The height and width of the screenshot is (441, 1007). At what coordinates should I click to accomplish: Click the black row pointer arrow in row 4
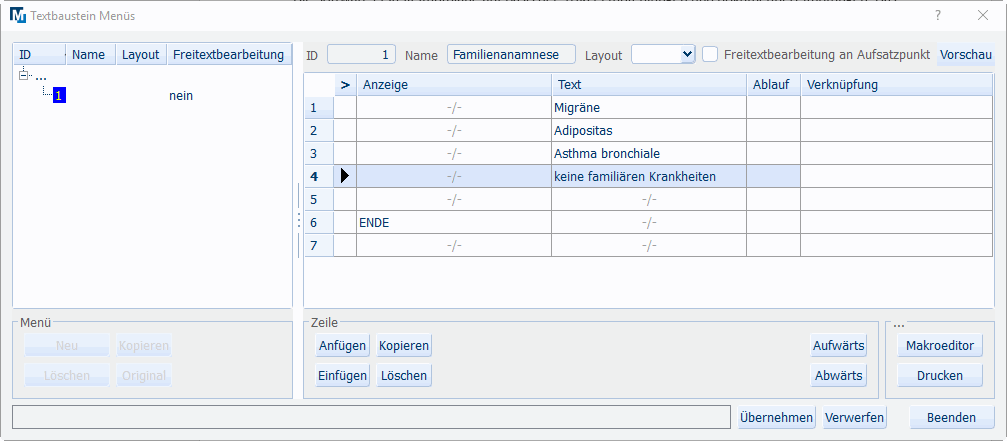pos(345,176)
